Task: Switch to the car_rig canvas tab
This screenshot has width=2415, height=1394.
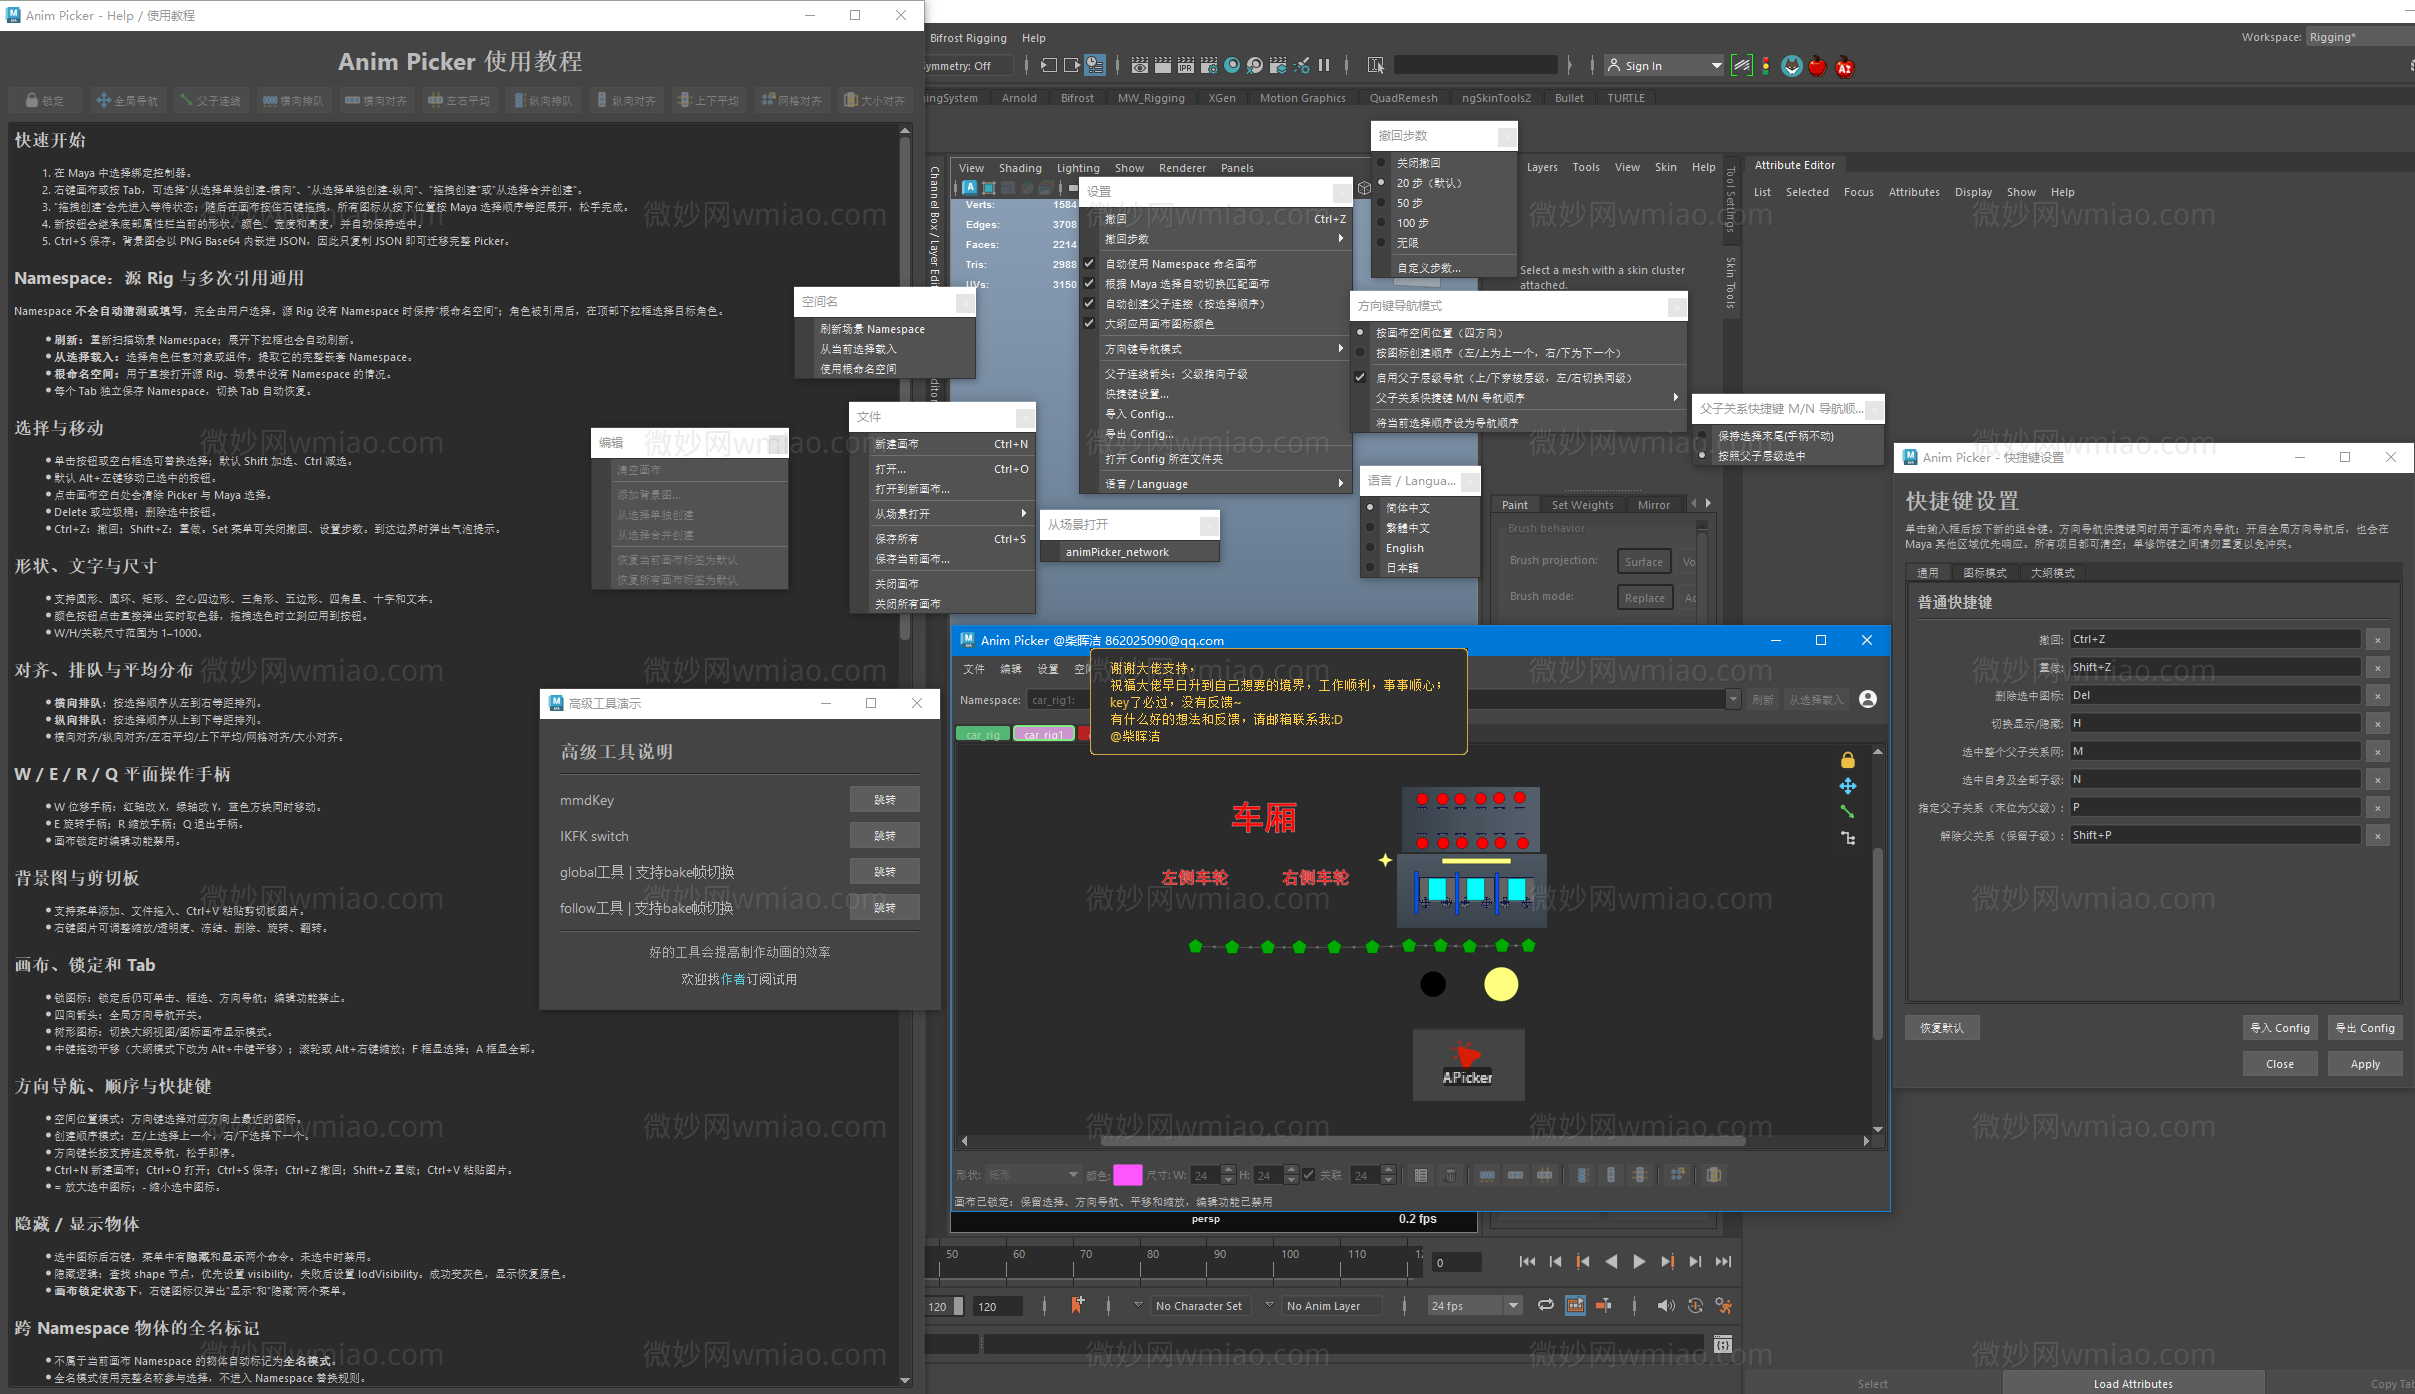Action: click(x=983, y=735)
